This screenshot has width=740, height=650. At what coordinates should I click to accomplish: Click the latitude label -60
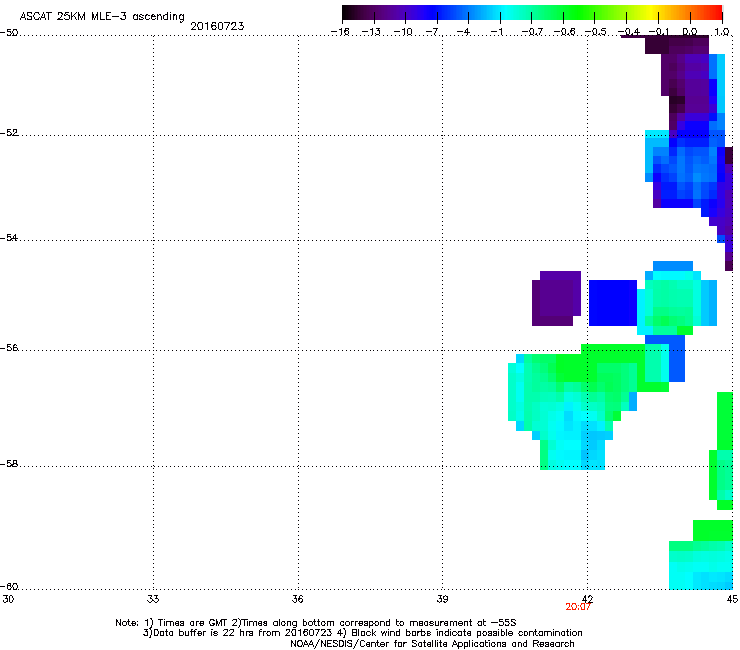pos(9,587)
